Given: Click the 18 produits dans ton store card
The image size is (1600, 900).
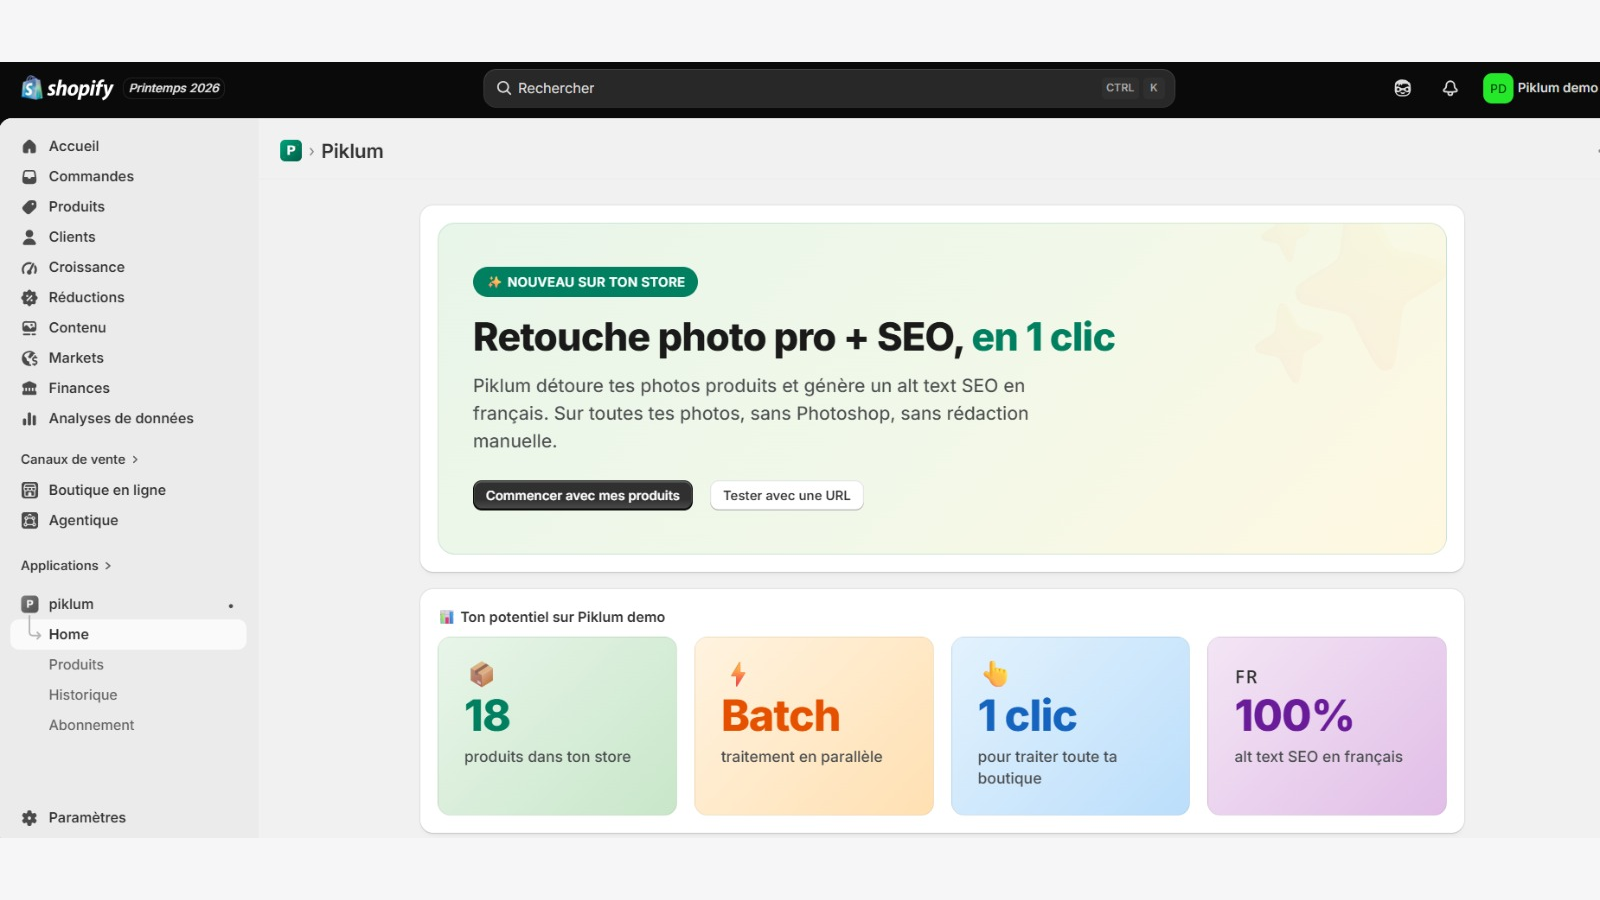Looking at the screenshot, I should (557, 726).
